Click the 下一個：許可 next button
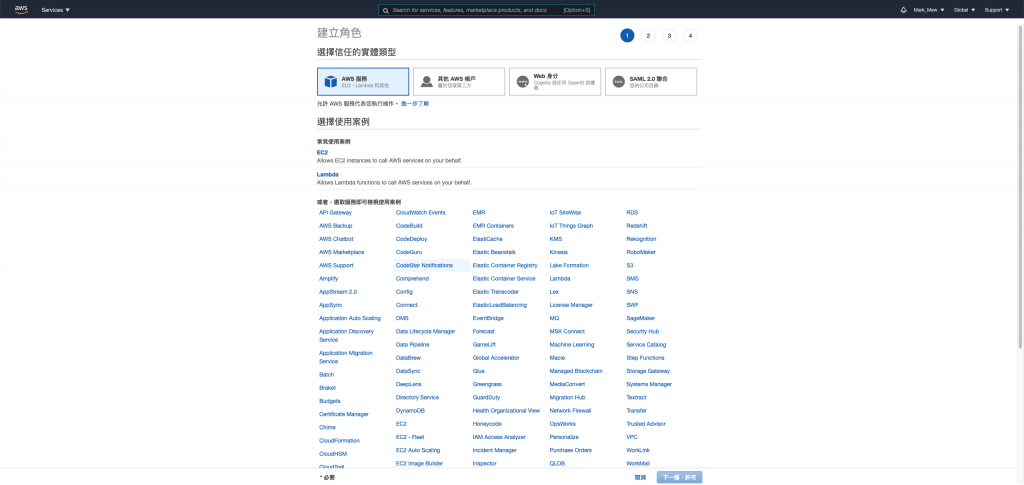 pos(679,478)
